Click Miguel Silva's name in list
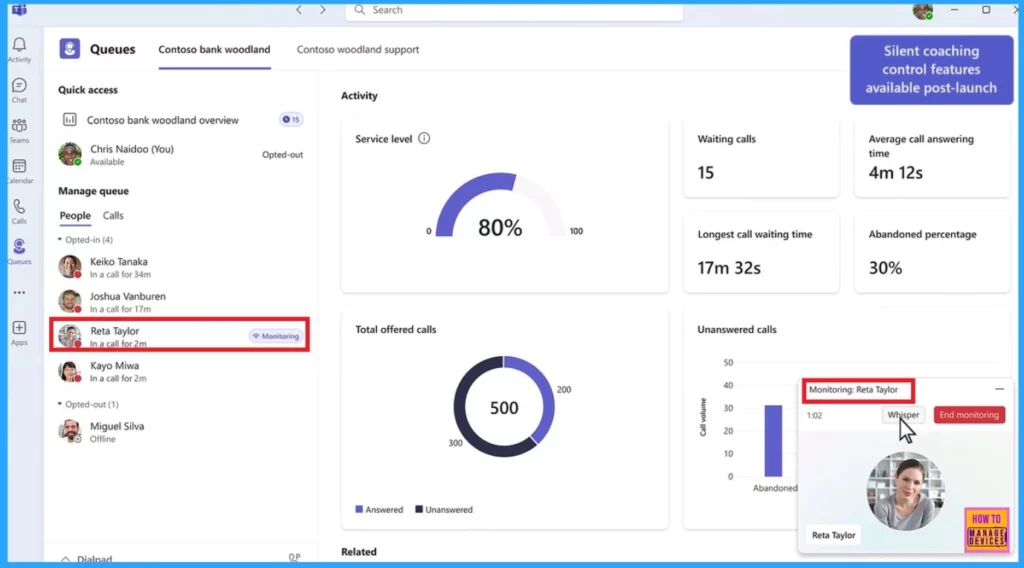 pyautogui.click(x=117, y=426)
